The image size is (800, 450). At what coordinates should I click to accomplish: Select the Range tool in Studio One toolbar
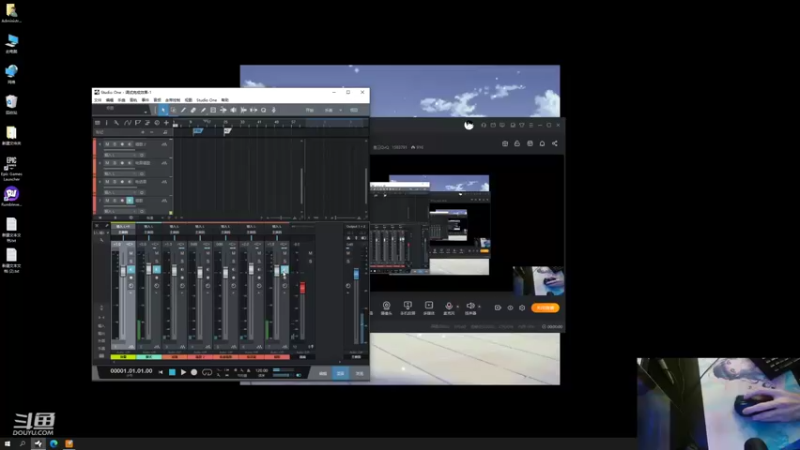point(173,110)
